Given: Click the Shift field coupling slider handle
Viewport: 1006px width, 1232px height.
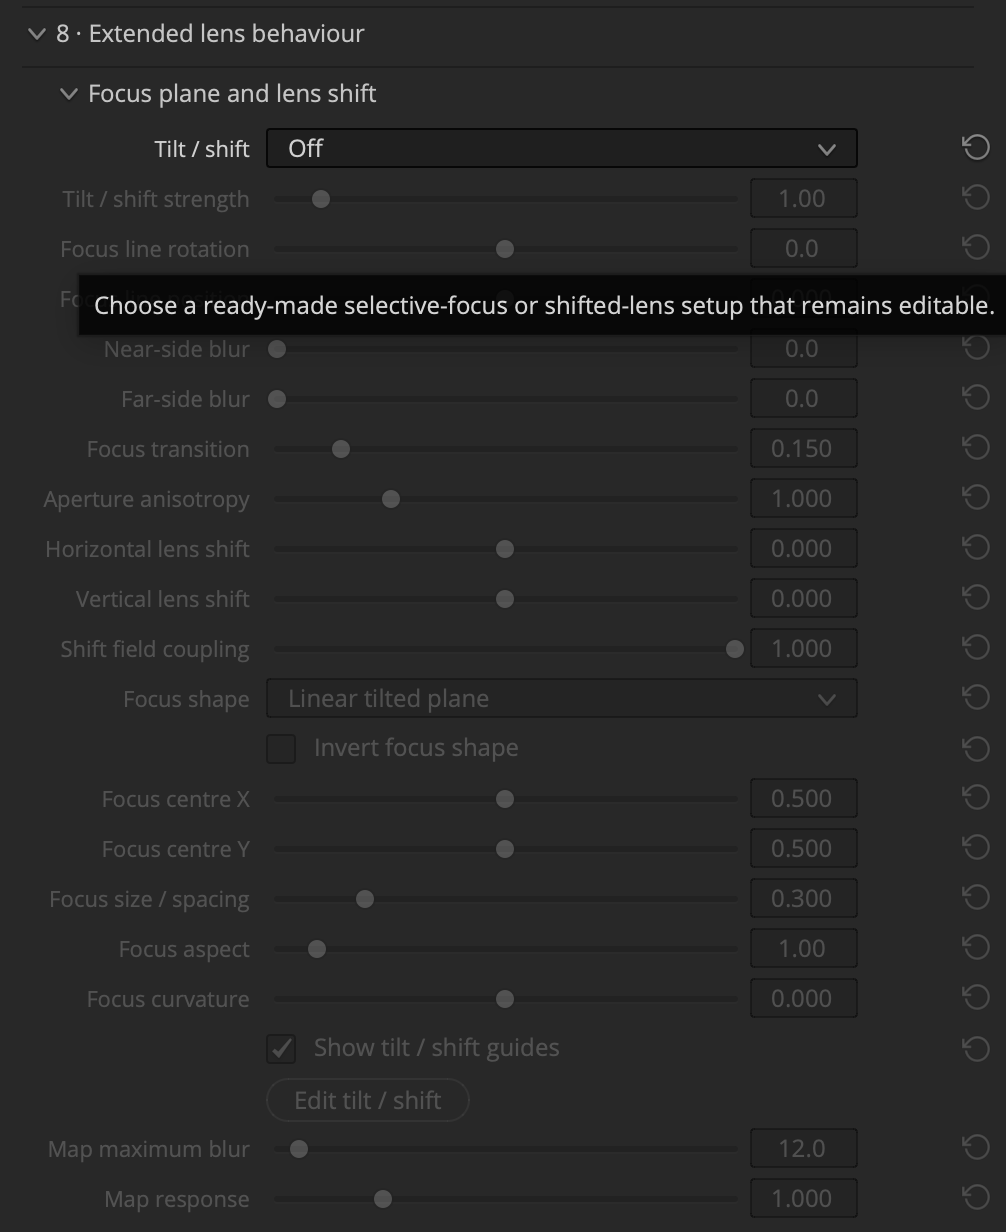Looking at the screenshot, I should coord(735,649).
